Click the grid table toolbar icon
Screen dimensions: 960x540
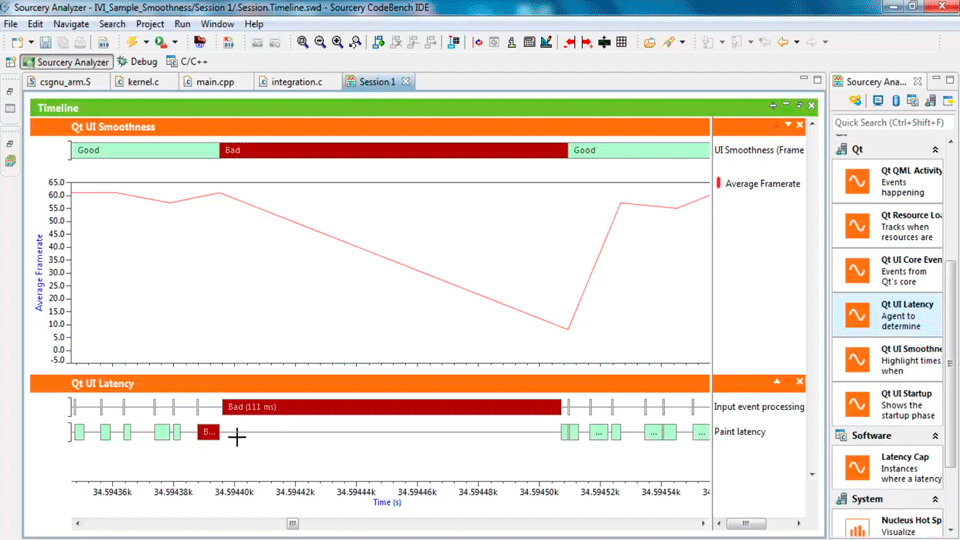click(x=621, y=42)
